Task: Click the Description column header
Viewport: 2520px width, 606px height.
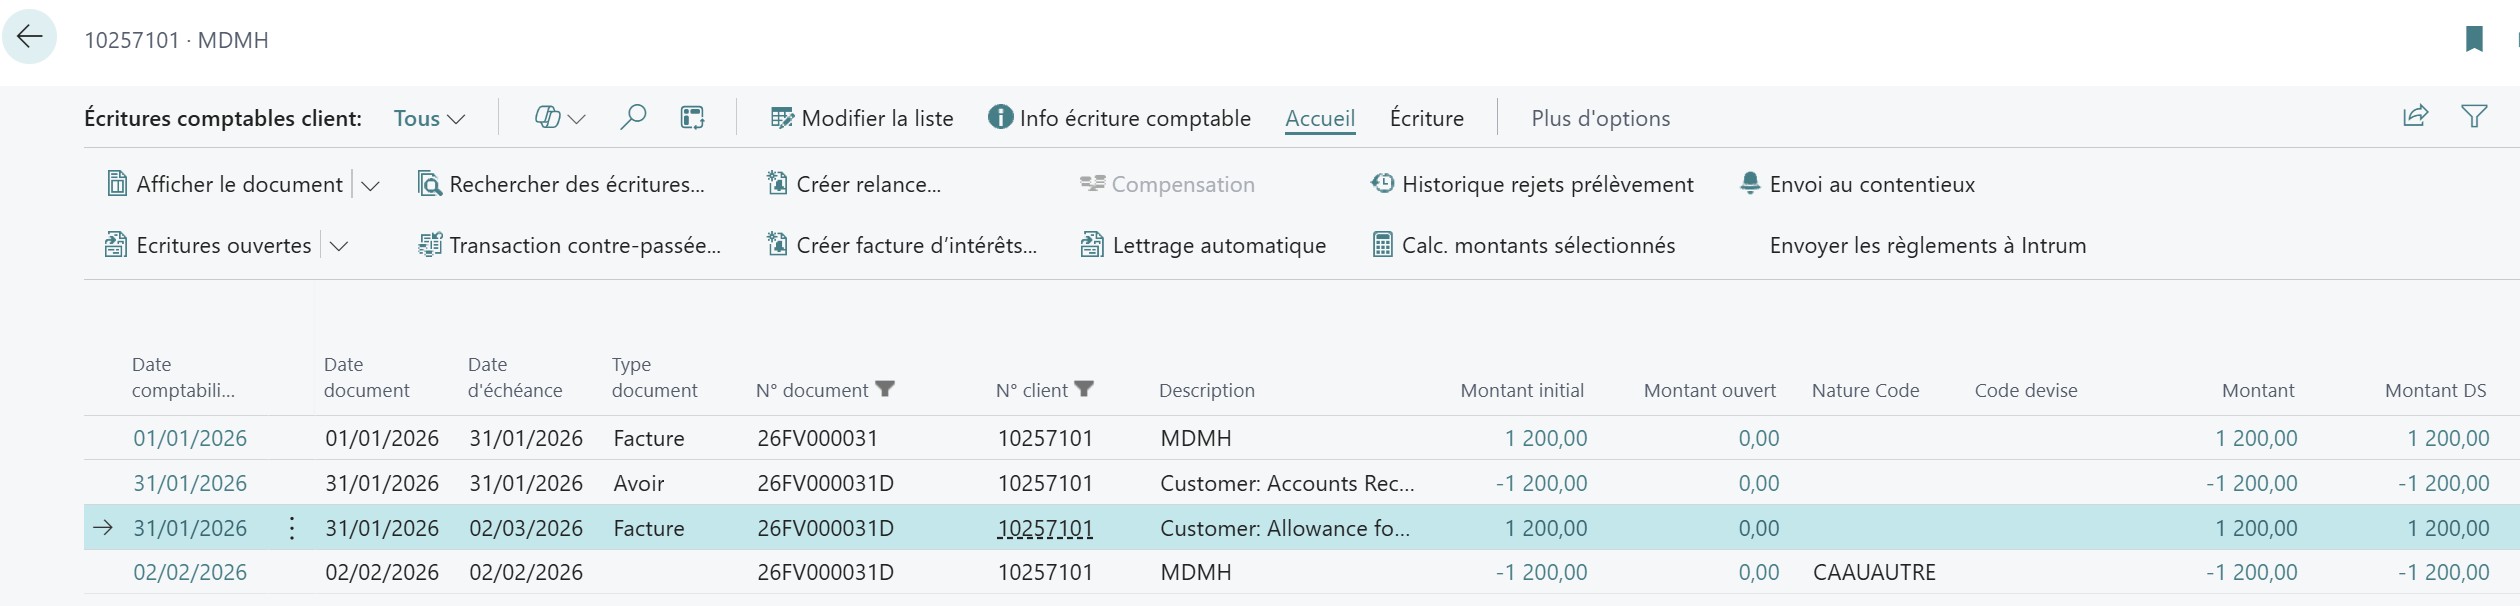Action: coord(1207,390)
